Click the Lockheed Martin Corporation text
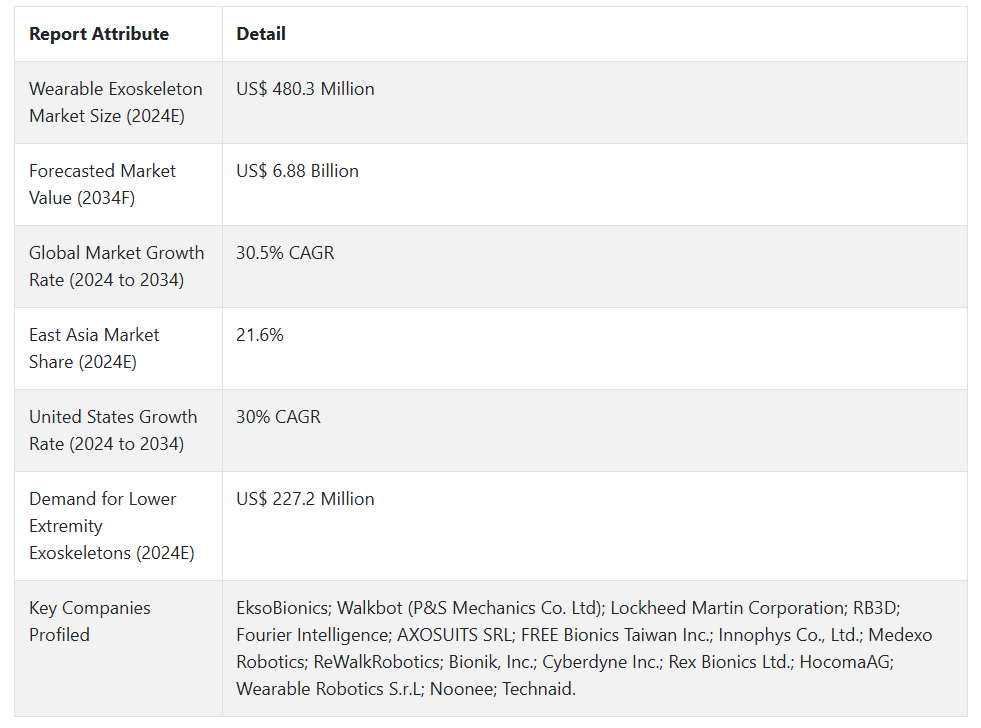The height and width of the screenshot is (728, 981). (x=727, y=608)
